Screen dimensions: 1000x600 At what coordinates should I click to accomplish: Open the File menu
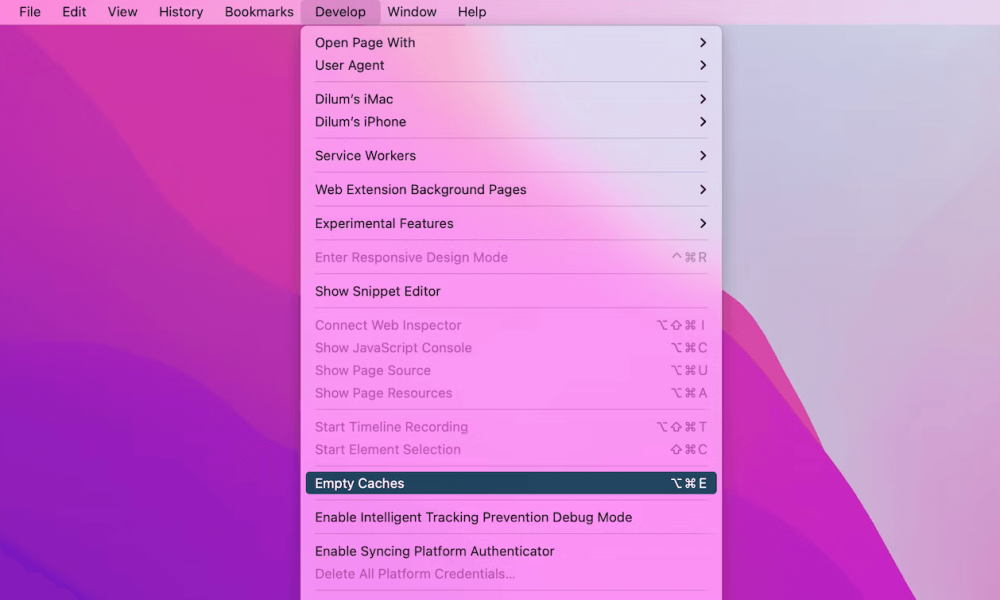click(30, 12)
